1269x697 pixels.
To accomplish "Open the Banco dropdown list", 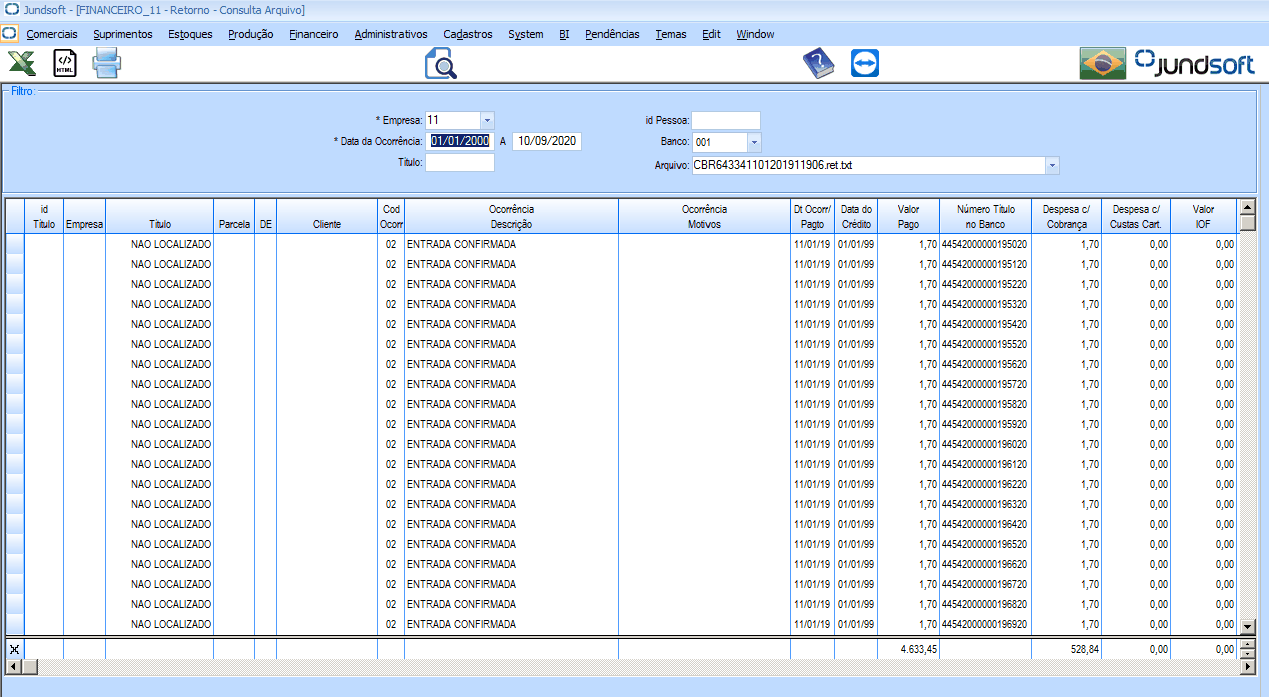I will point(754,142).
